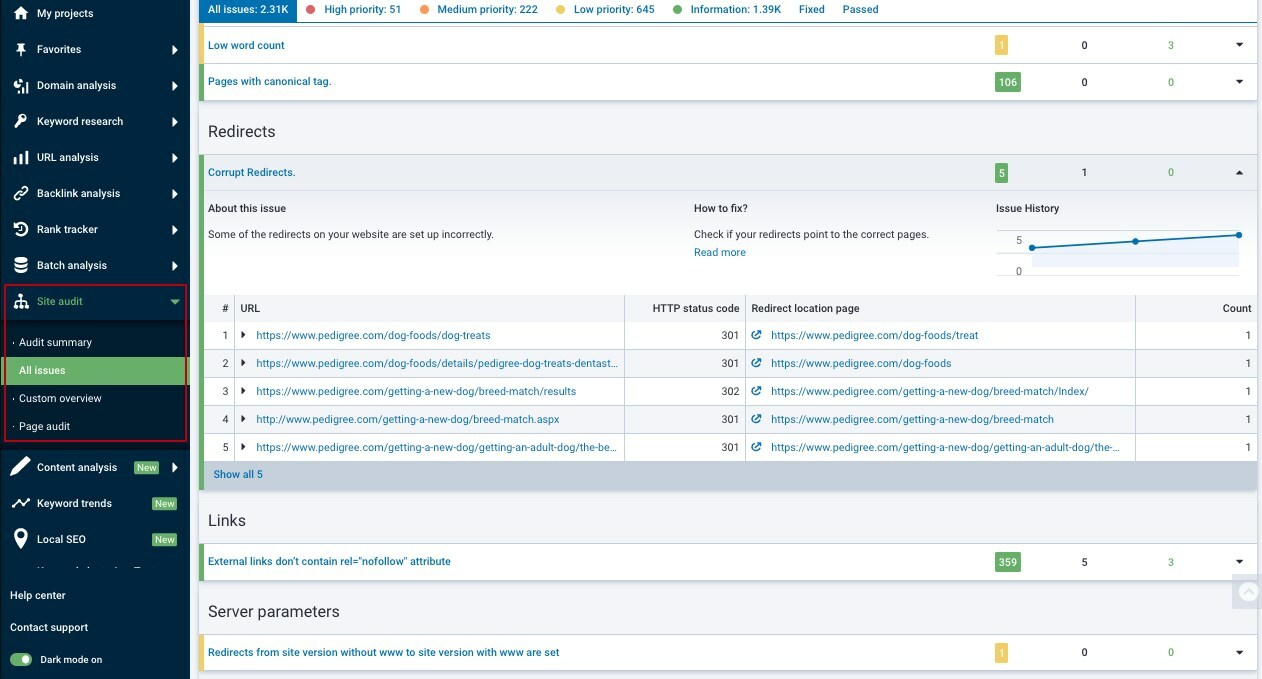Open Low word count issue link
The image size is (1262, 679).
click(246, 45)
